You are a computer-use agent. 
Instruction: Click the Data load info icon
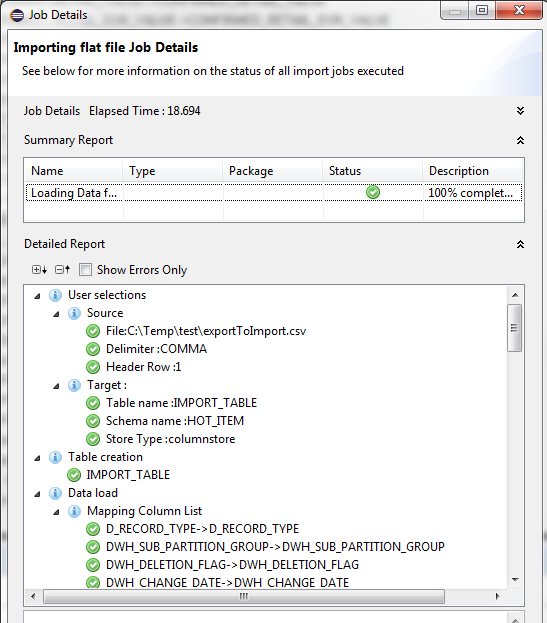(x=55, y=493)
